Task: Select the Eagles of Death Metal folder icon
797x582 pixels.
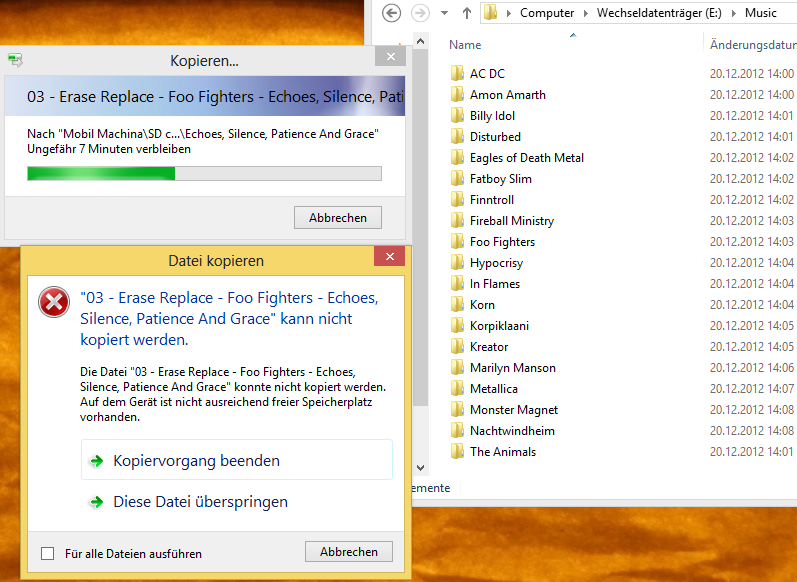Action: point(457,157)
